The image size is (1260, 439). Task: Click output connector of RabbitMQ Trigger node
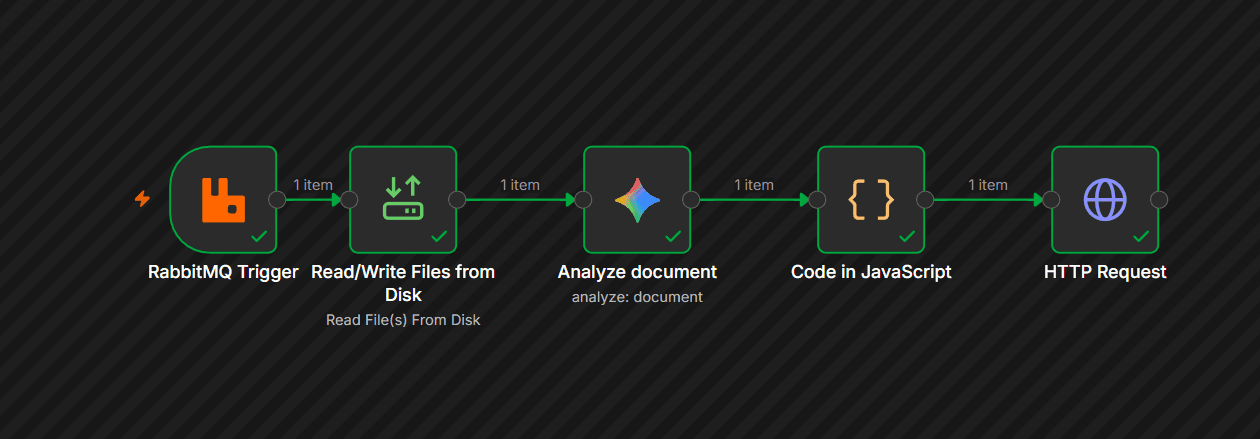tap(277, 200)
